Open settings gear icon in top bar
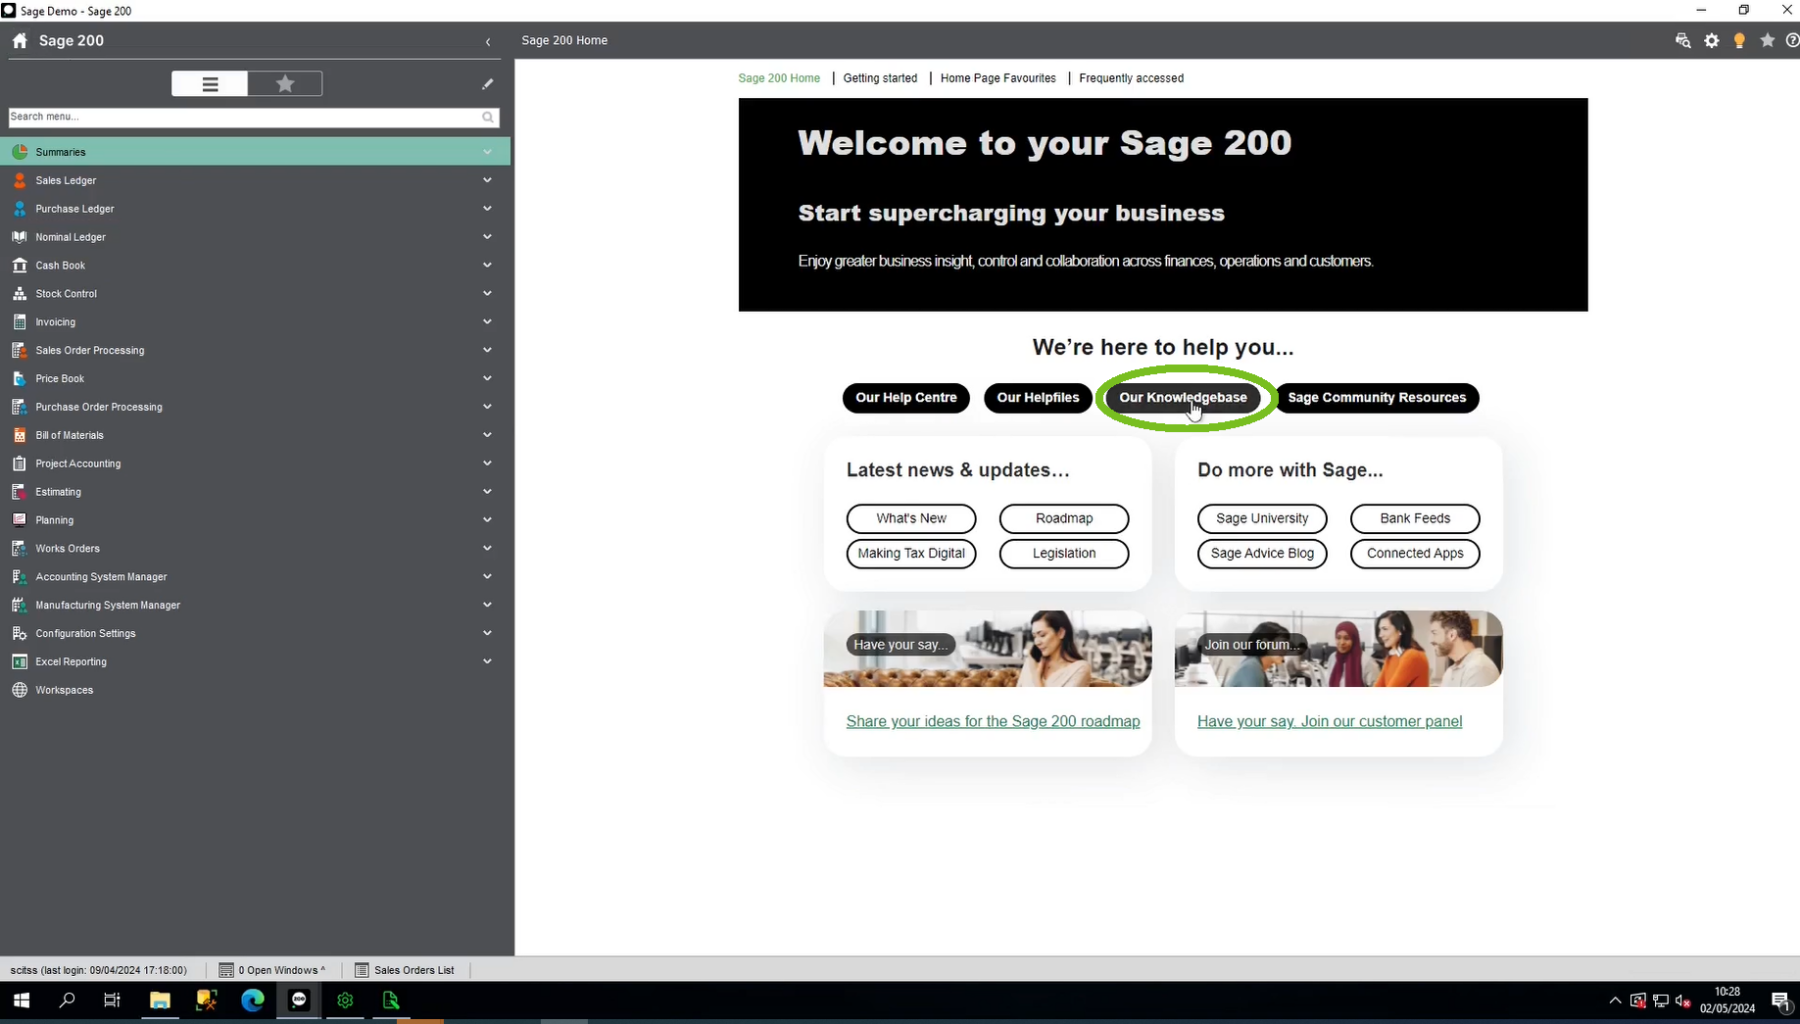This screenshot has width=1800, height=1024. pos(1711,41)
